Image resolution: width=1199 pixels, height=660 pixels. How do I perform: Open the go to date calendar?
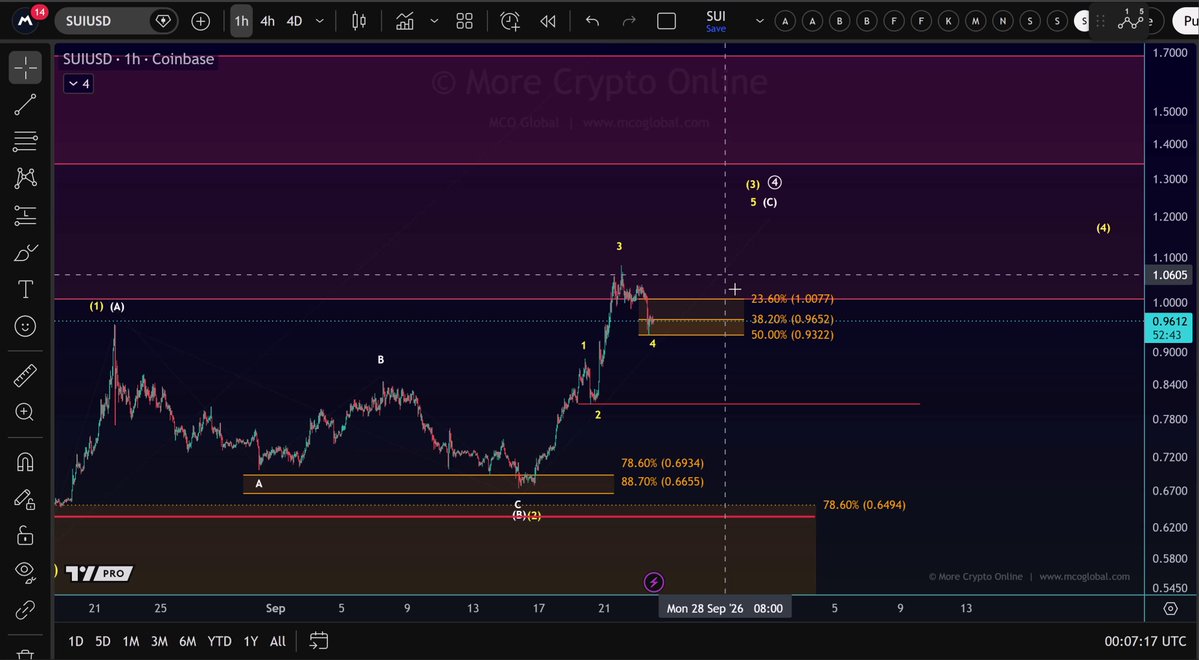pyautogui.click(x=319, y=641)
